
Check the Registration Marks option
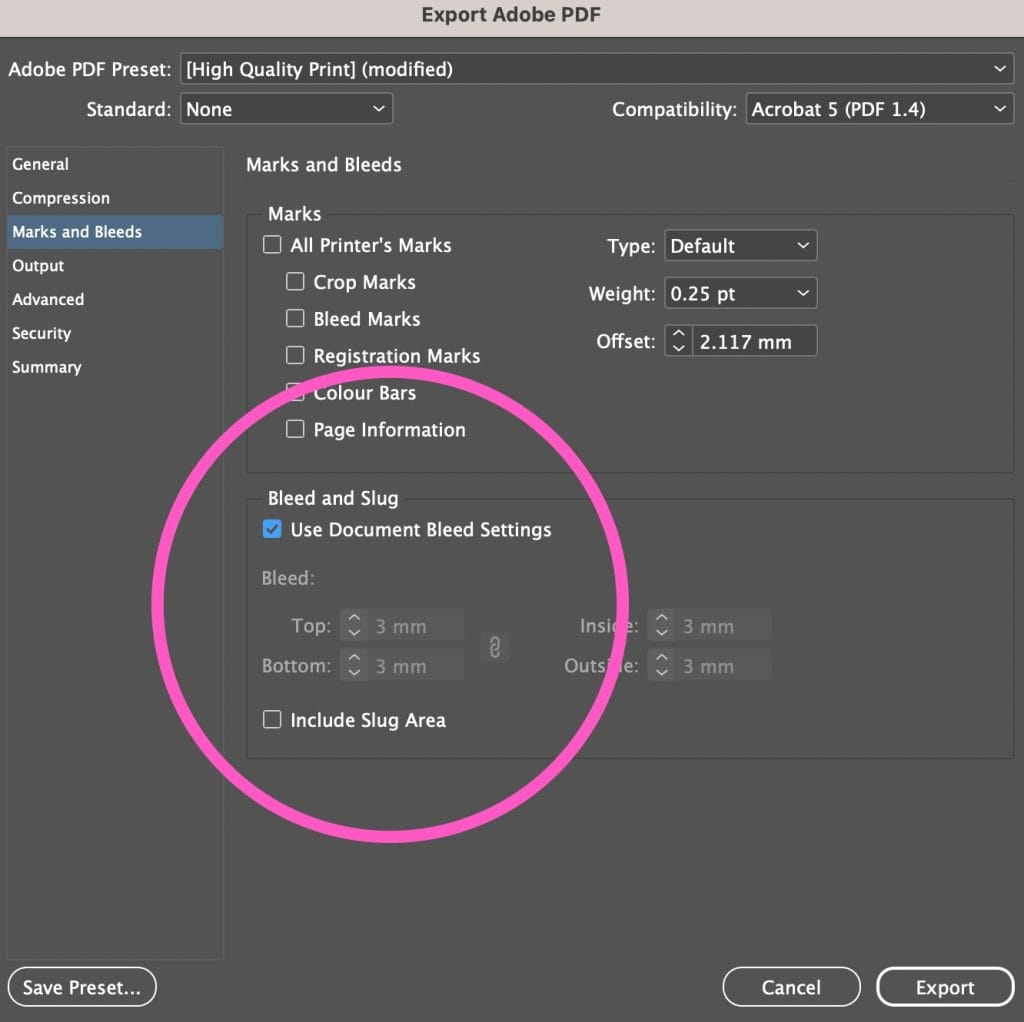tap(295, 355)
